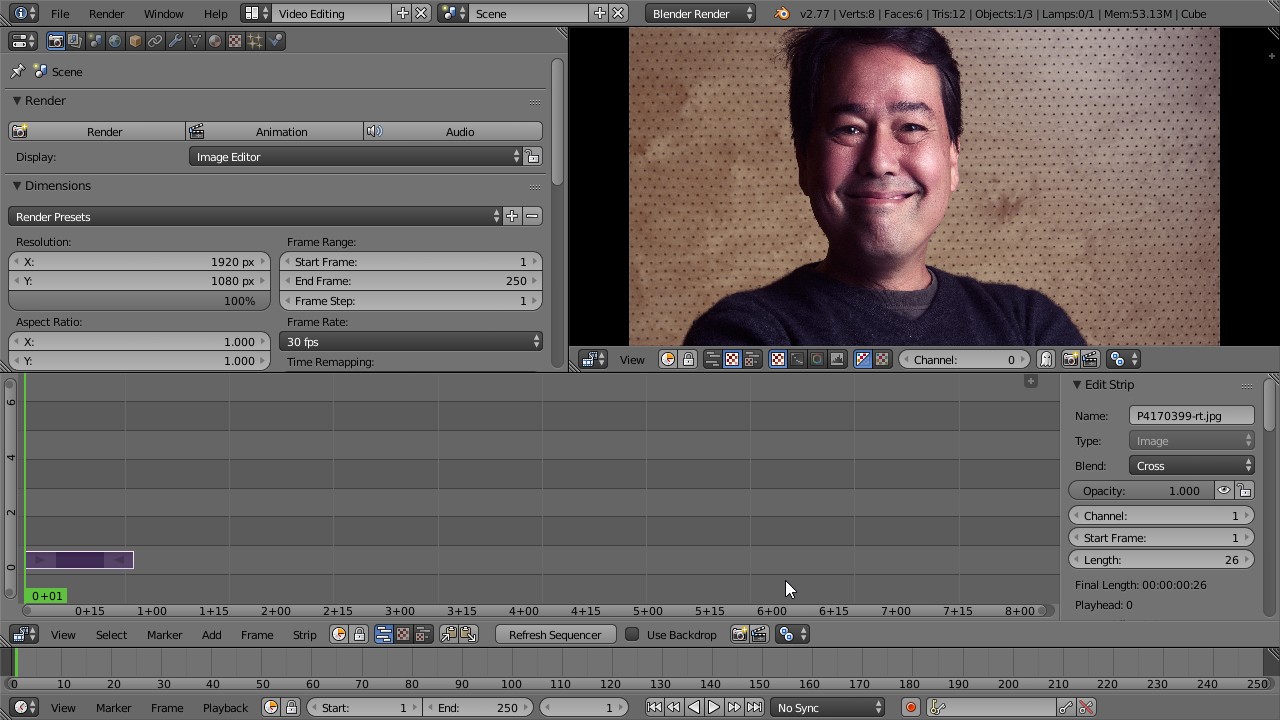Screen dimensions: 1280x720
Task: Add a new screen layout (plus next to Video Editing)
Action: [x=403, y=13]
